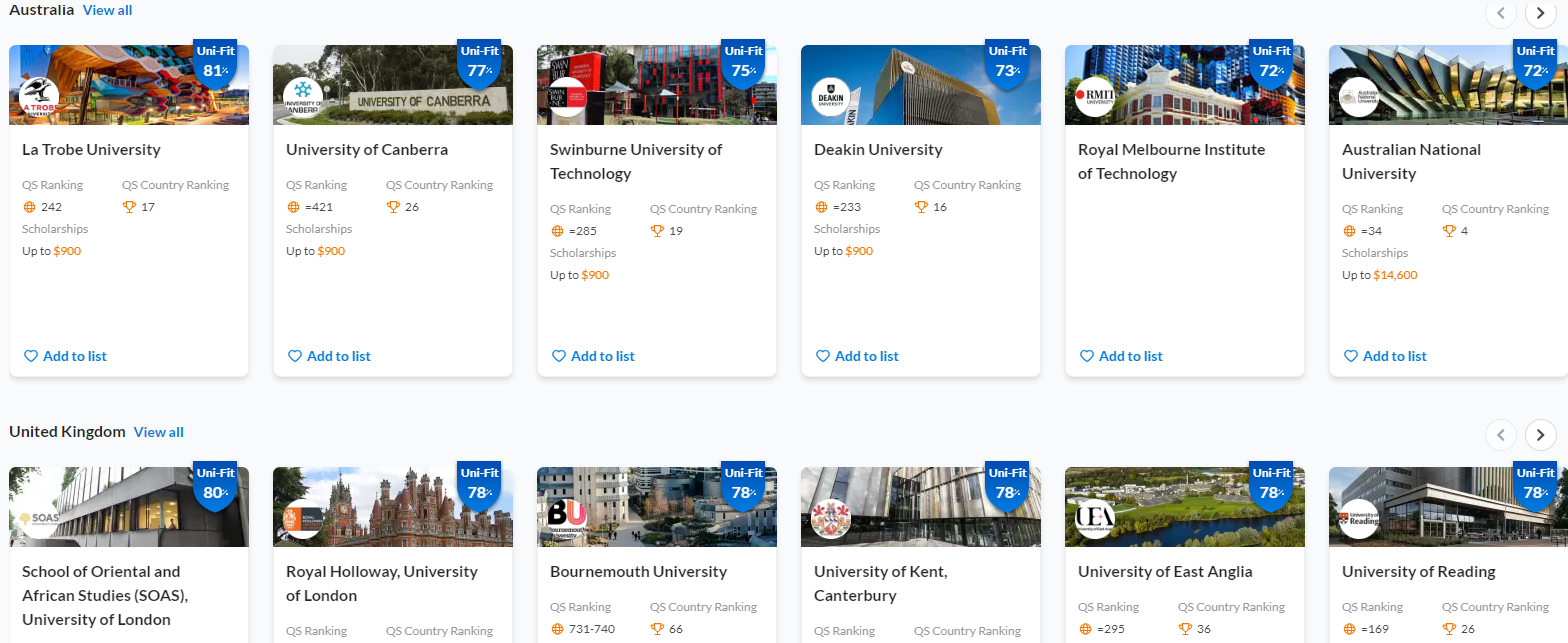Click the Bournemouth University BU logo
This screenshot has height=643, width=1568.
pos(568,518)
